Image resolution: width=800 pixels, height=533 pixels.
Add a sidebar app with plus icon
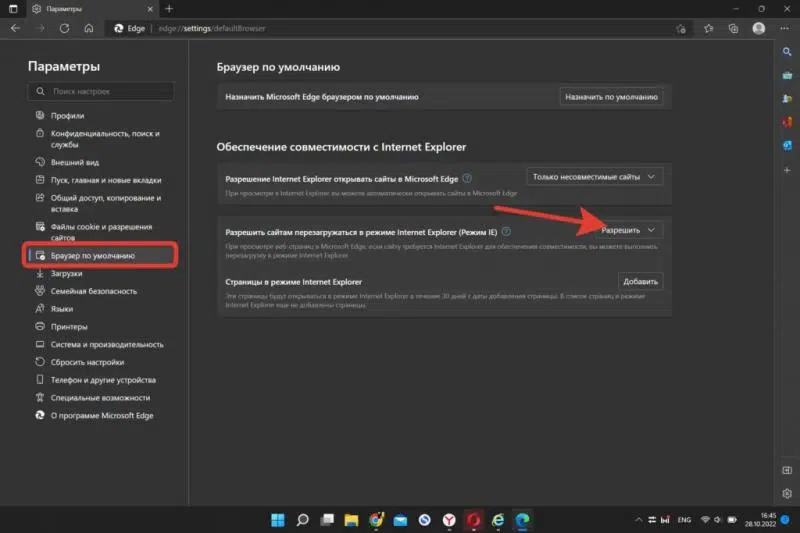787,170
